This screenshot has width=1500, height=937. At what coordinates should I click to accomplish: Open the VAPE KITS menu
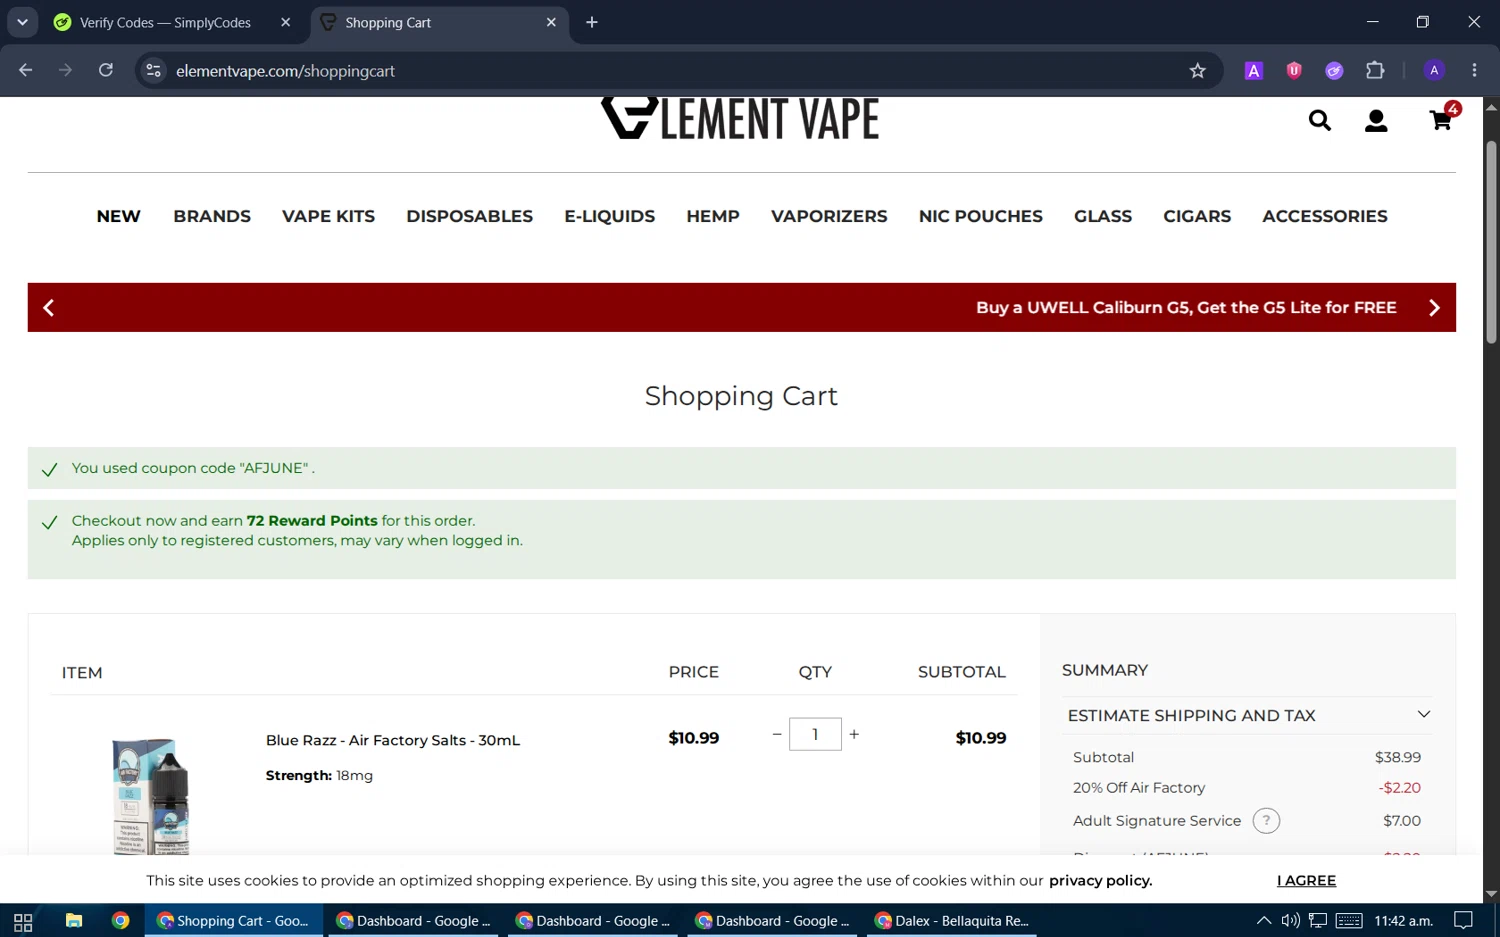(328, 216)
